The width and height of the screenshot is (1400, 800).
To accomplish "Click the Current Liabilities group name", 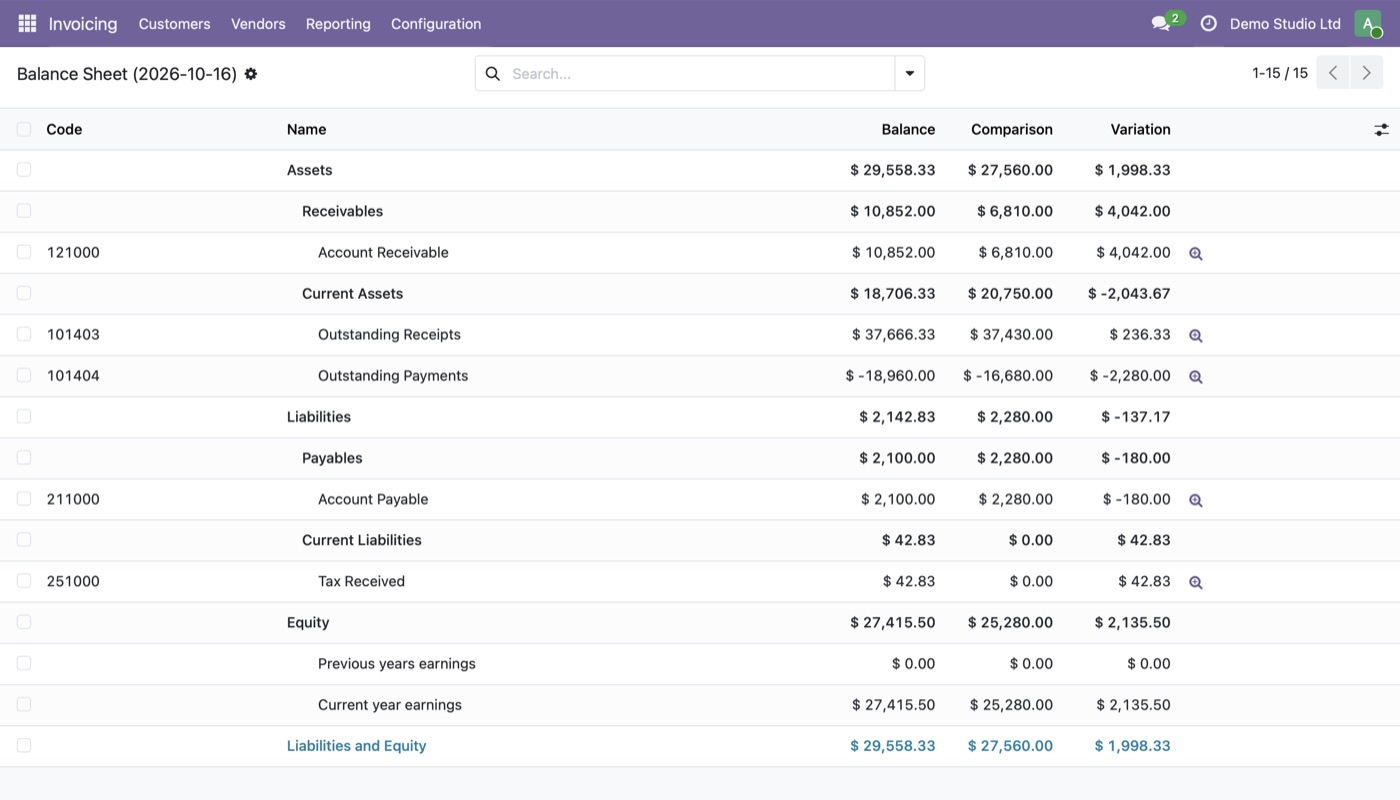I will [362, 540].
